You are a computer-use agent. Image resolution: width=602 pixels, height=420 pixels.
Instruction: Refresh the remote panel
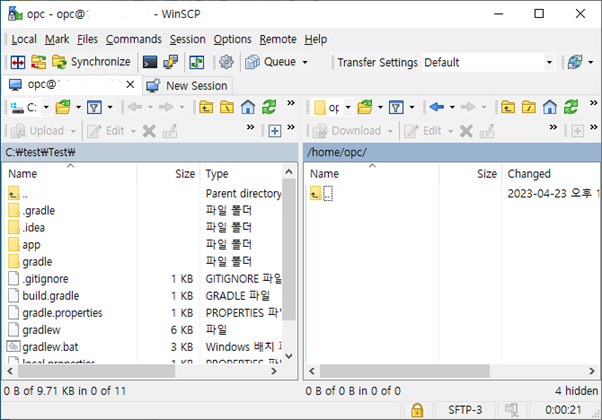click(571, 107)
